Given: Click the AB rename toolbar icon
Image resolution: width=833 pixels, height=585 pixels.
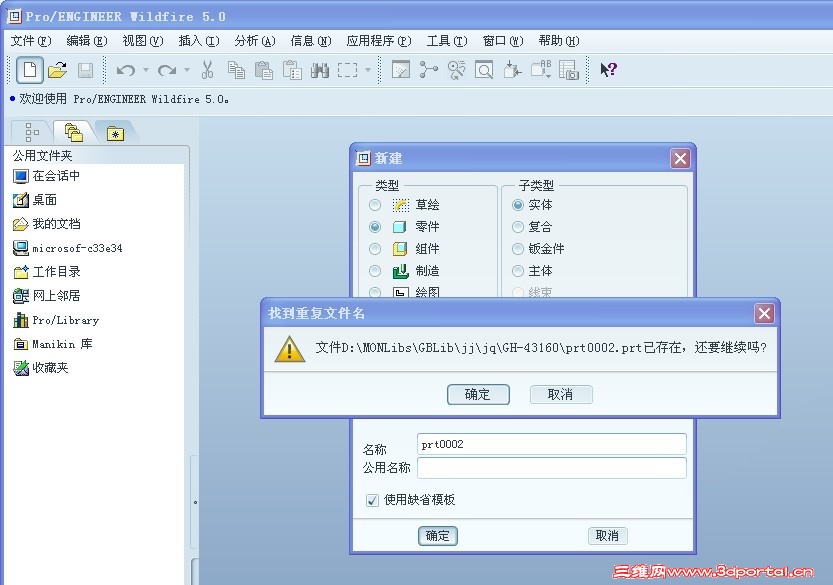Looking at the screenshot, I should tap(541, 70).
